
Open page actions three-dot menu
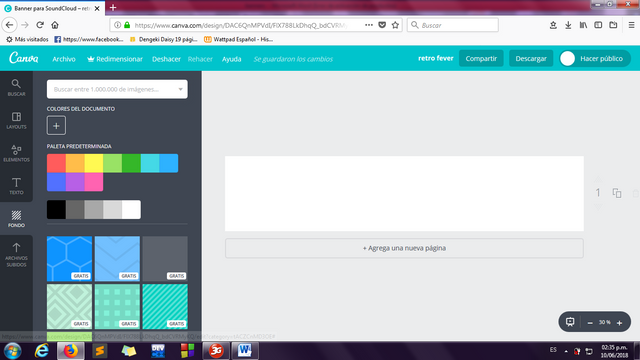coord(369,25)
